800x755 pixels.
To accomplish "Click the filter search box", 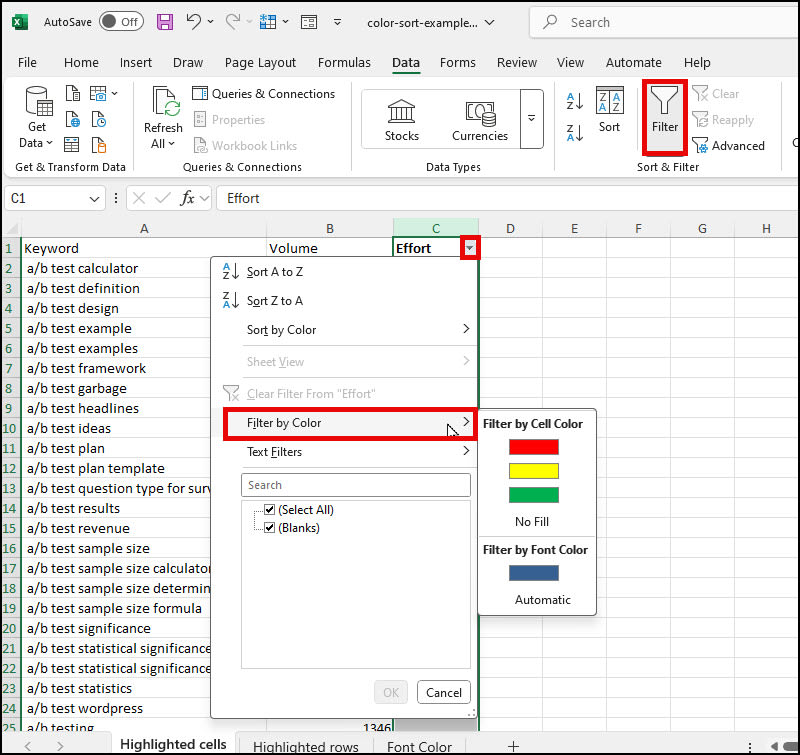I will (355, 484).
